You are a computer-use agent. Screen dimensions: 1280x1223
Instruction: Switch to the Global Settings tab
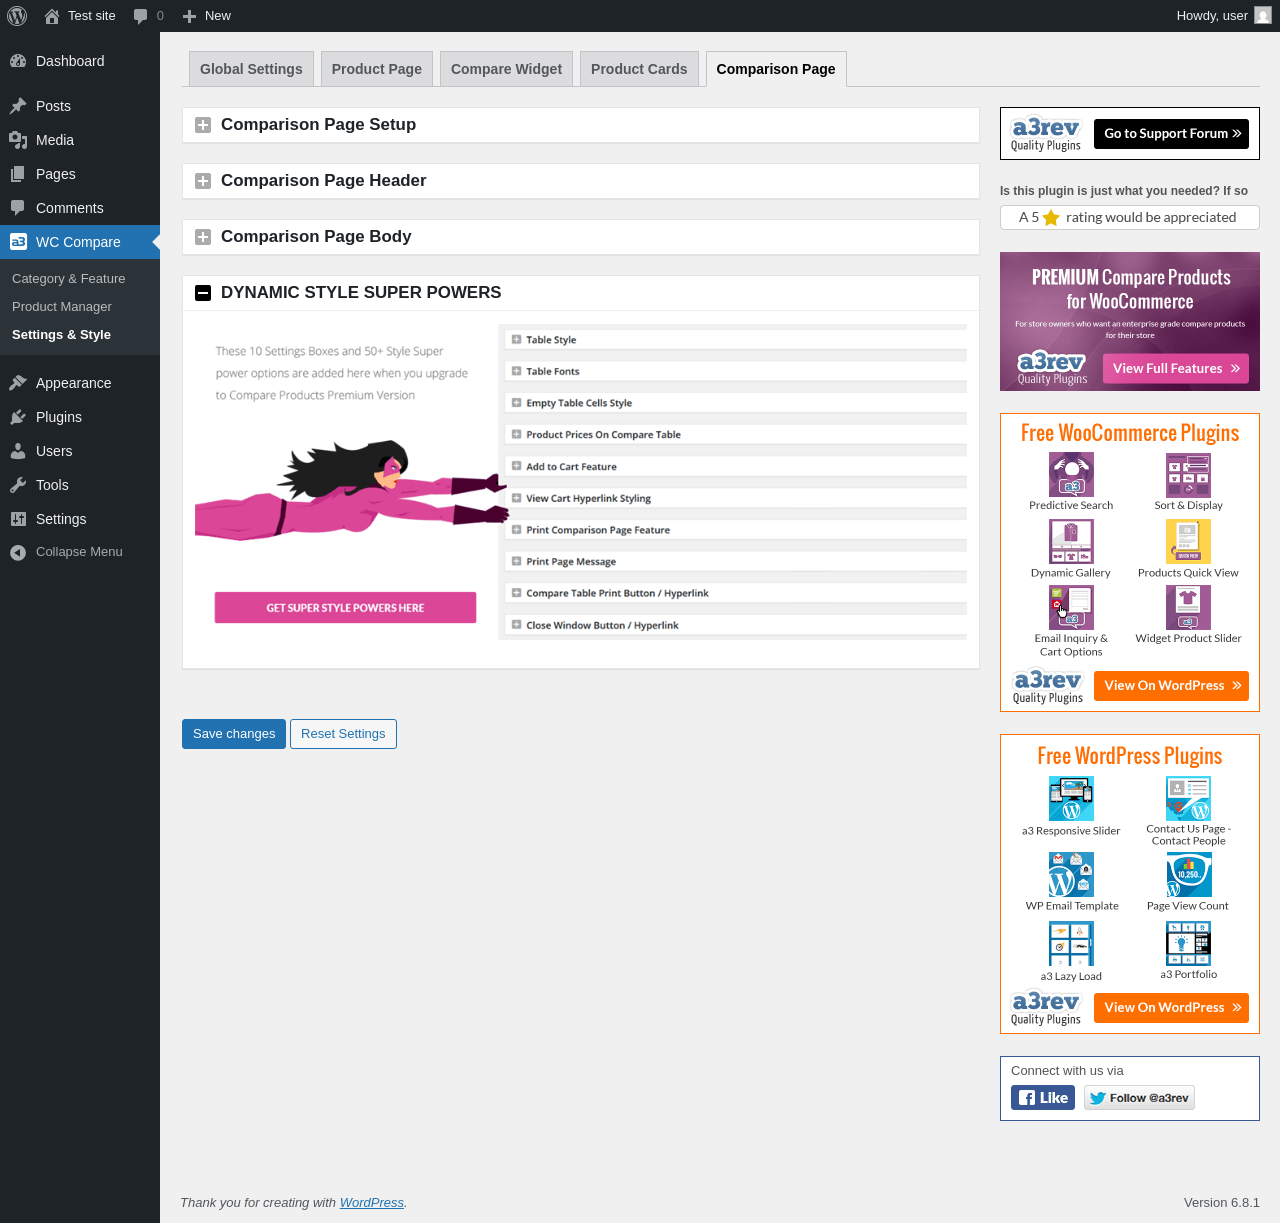[251, 69]
